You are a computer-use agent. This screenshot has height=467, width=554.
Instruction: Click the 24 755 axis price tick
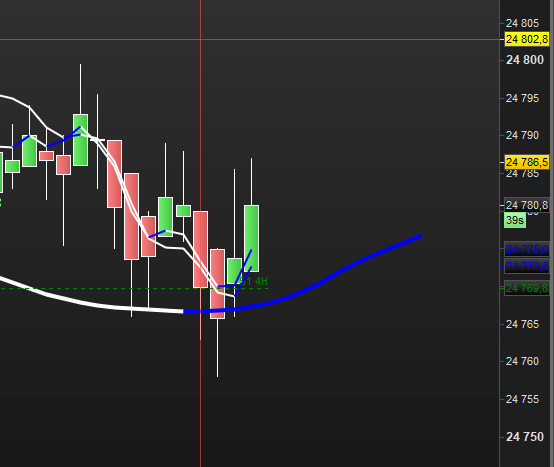[x=522, y=399]
